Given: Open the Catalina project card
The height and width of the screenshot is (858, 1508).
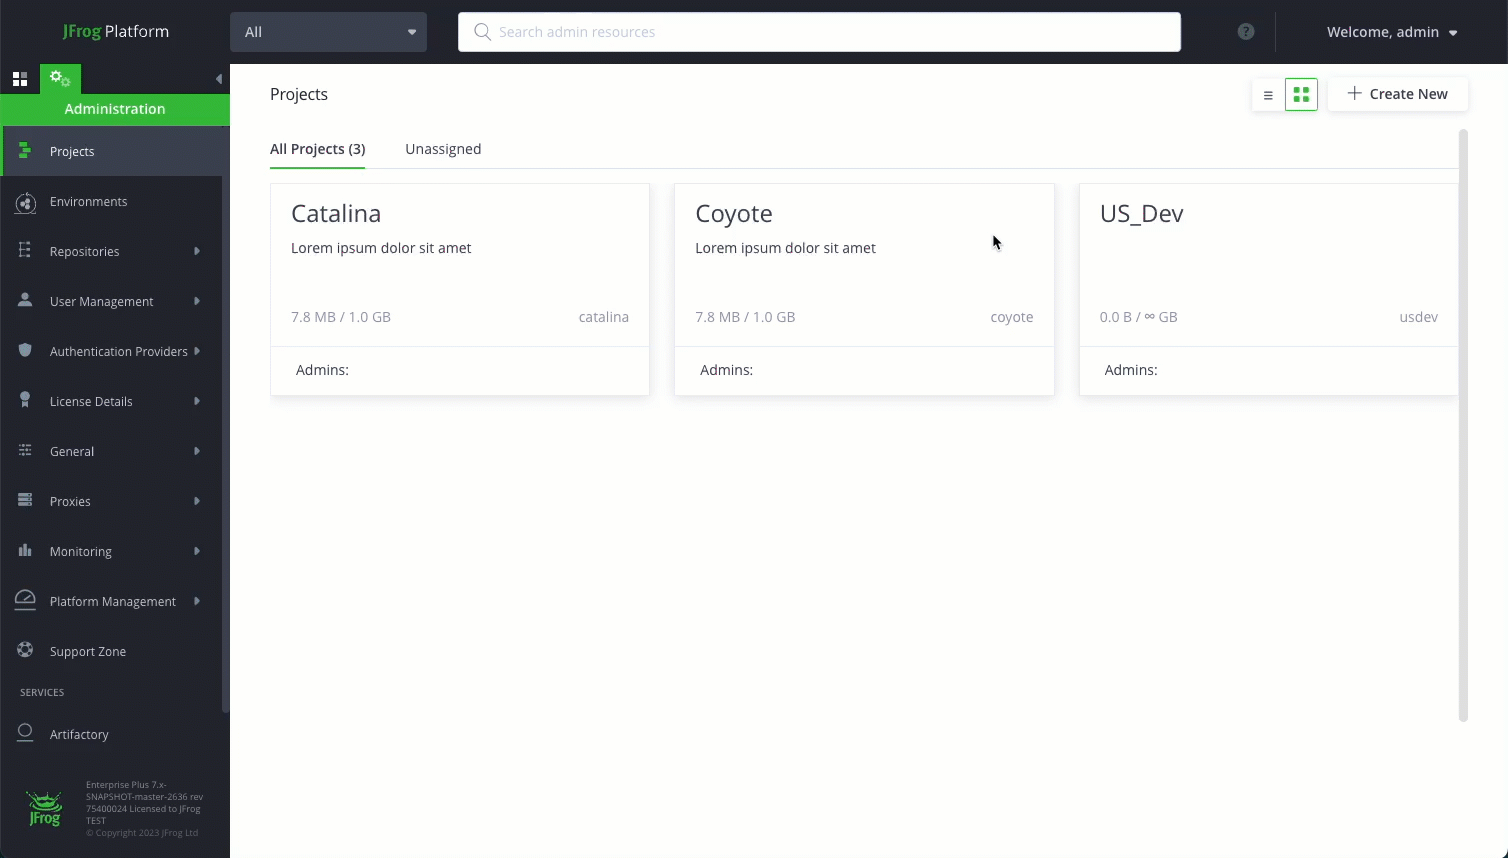Looking at the screenshot, I should coord(459,265).
